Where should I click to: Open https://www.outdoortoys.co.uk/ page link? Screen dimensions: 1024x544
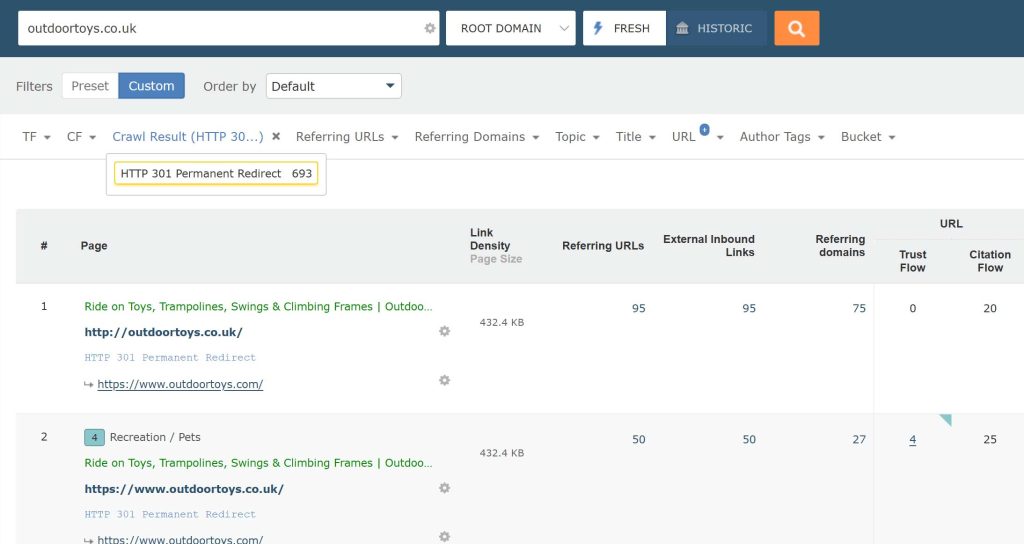tap(184, 488)
